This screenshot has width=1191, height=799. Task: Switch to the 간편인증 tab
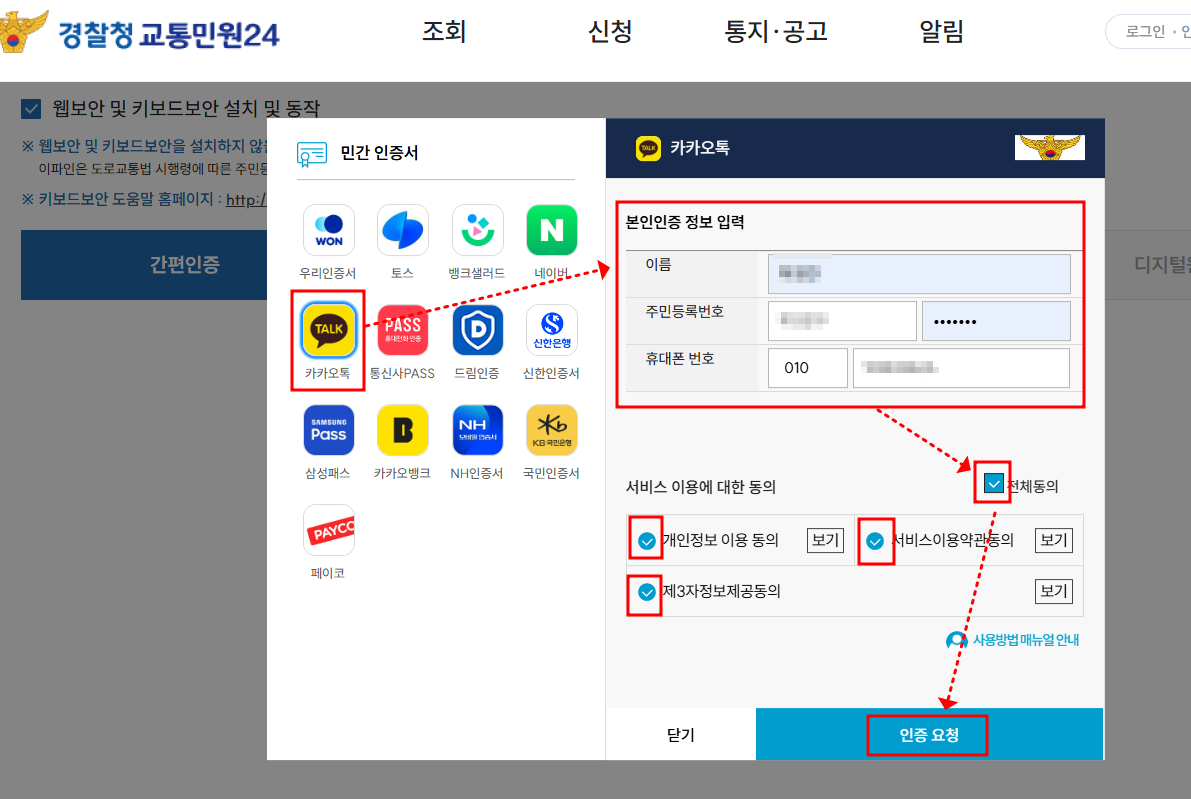click(x=144, y=264)
